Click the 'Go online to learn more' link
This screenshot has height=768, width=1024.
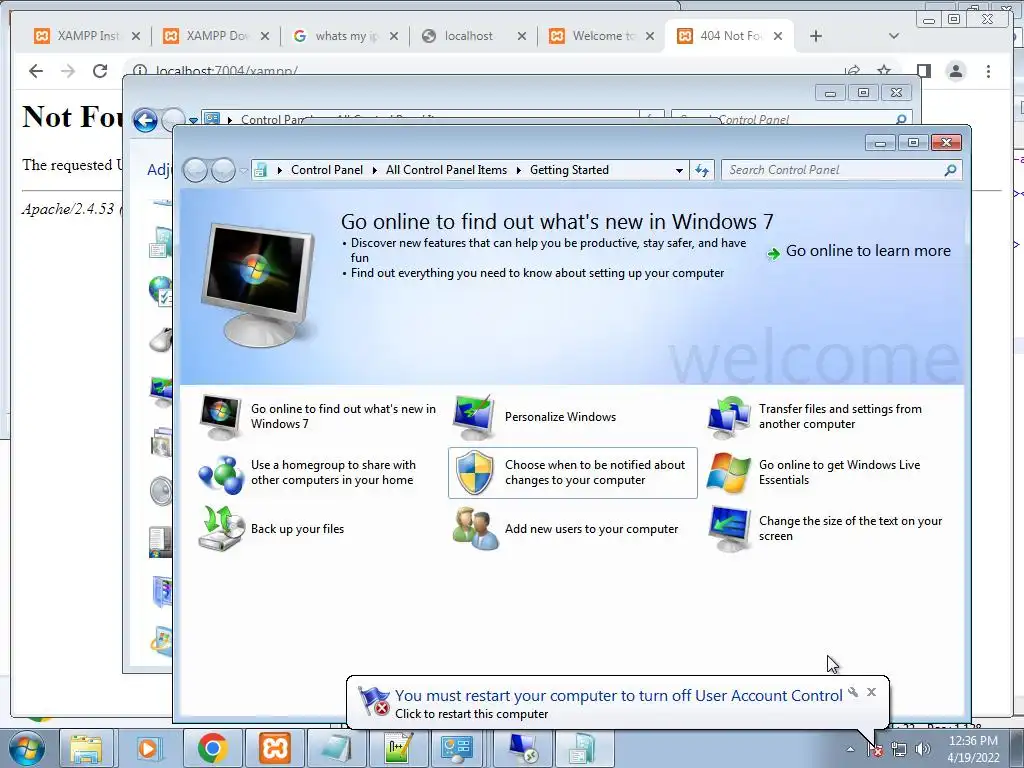pyautogui.click(x=859, y=251)
